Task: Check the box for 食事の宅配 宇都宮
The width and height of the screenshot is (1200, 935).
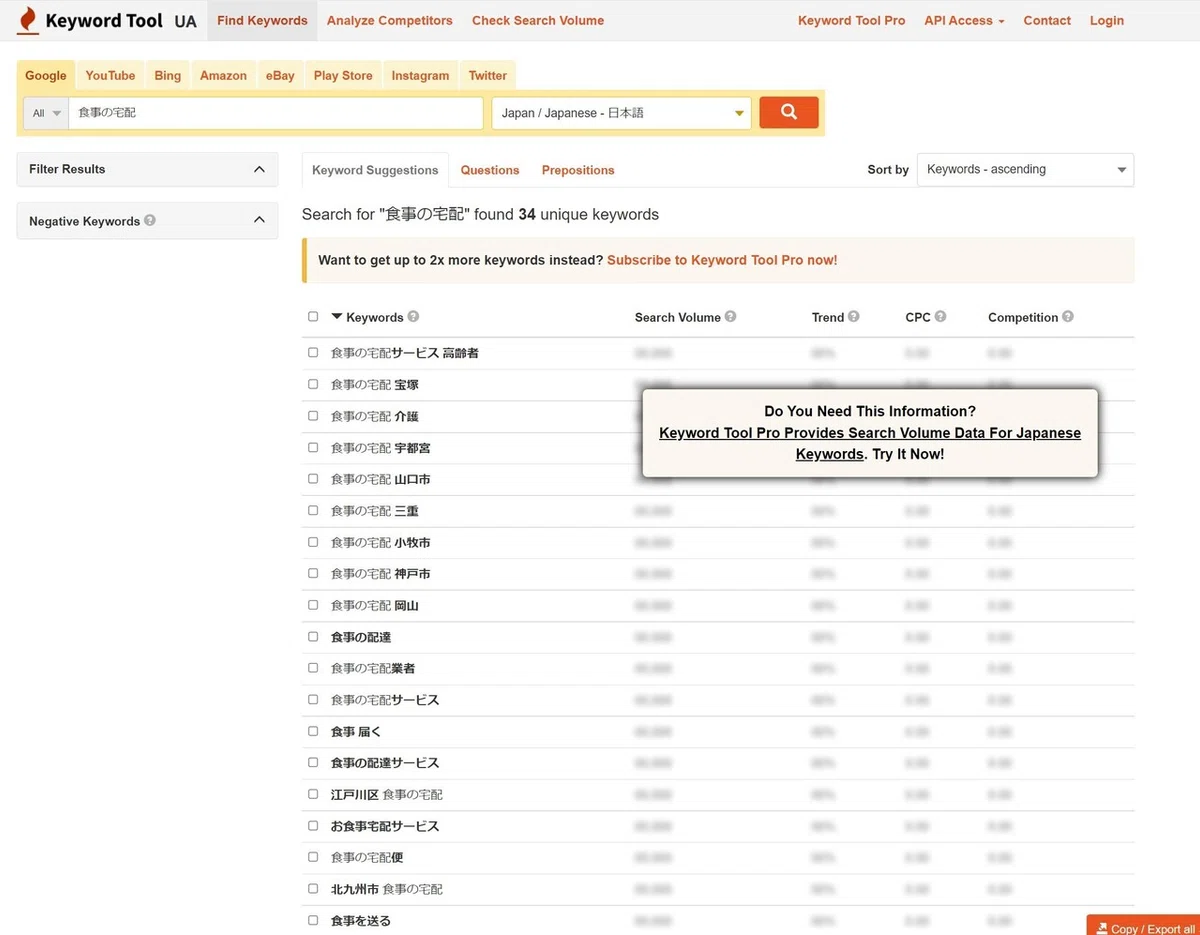Action: [313, 447]
